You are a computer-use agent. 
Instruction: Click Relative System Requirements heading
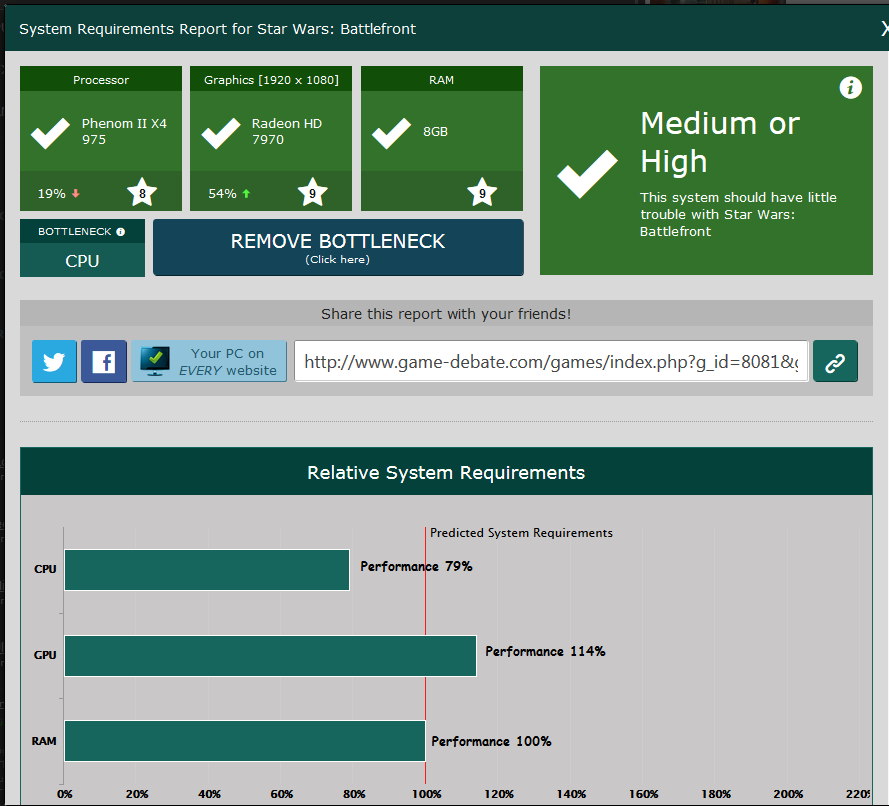click(x=446, y=473)
